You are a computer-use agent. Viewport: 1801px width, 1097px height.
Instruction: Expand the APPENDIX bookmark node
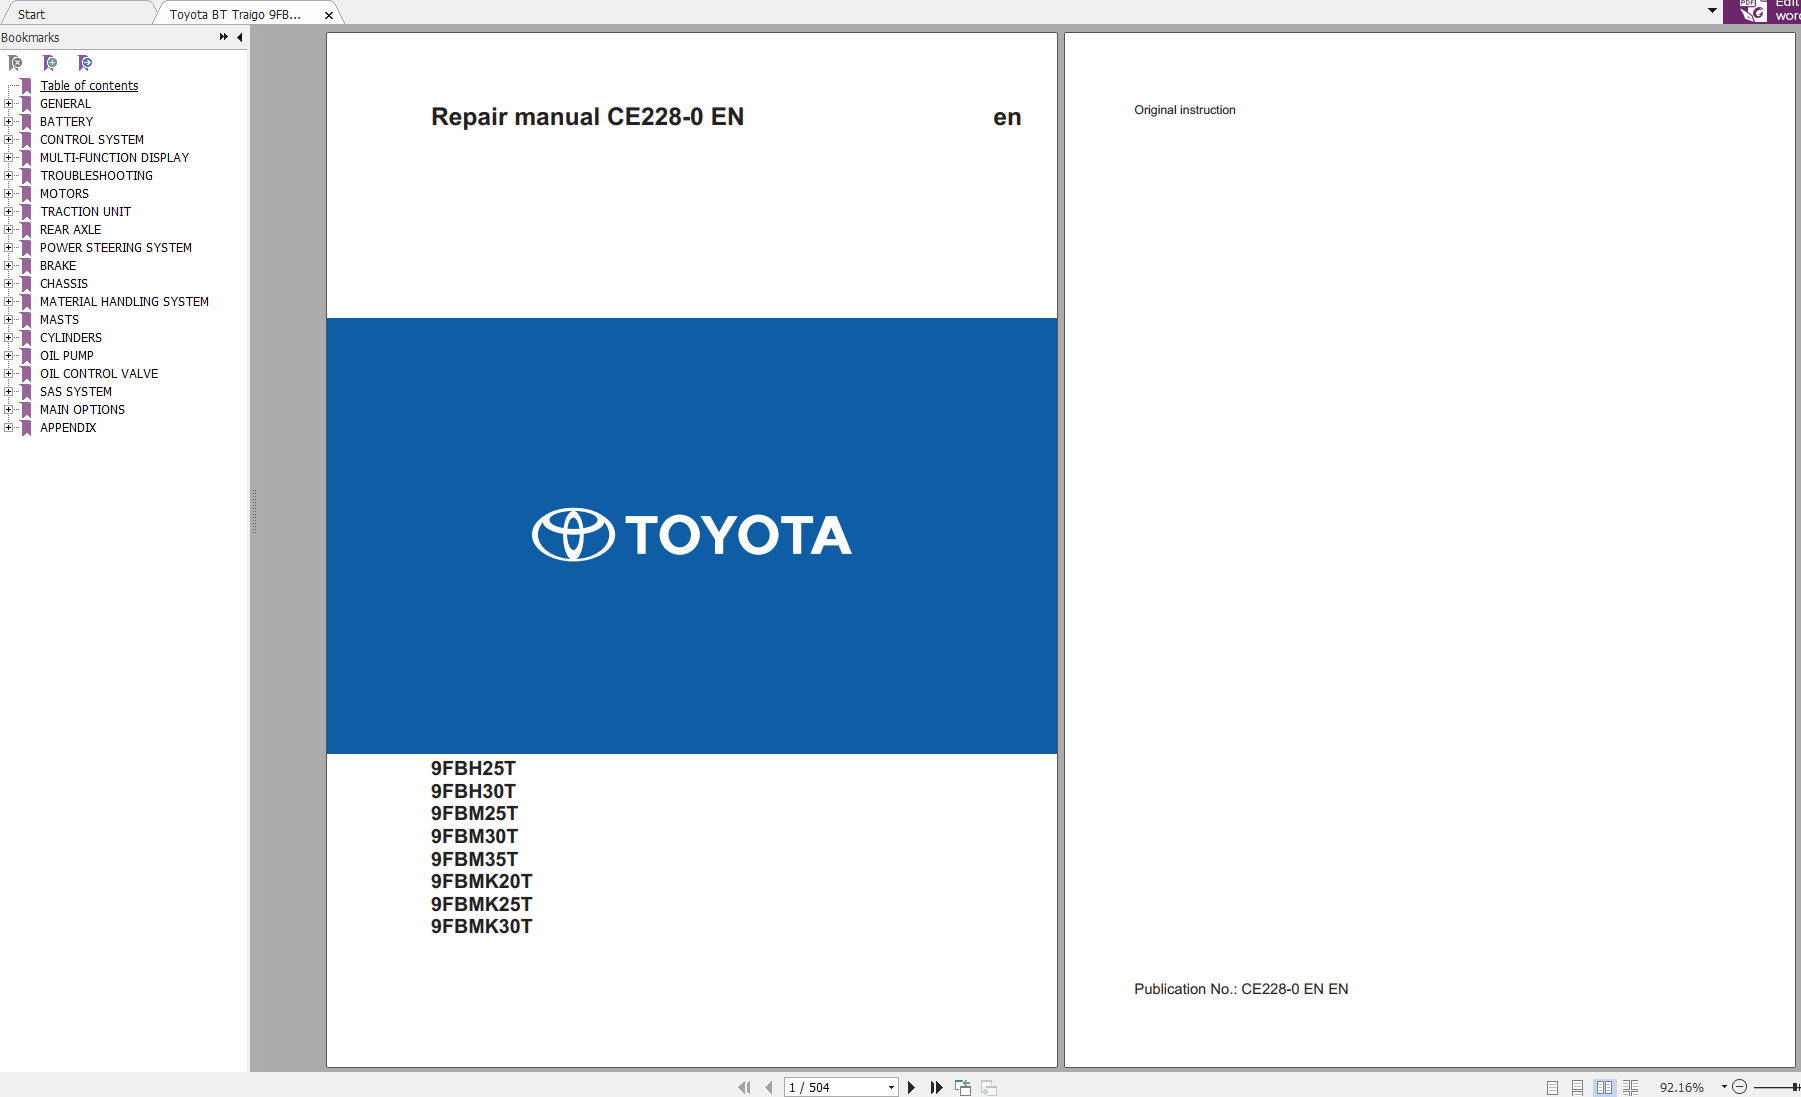tap(9, 428)
